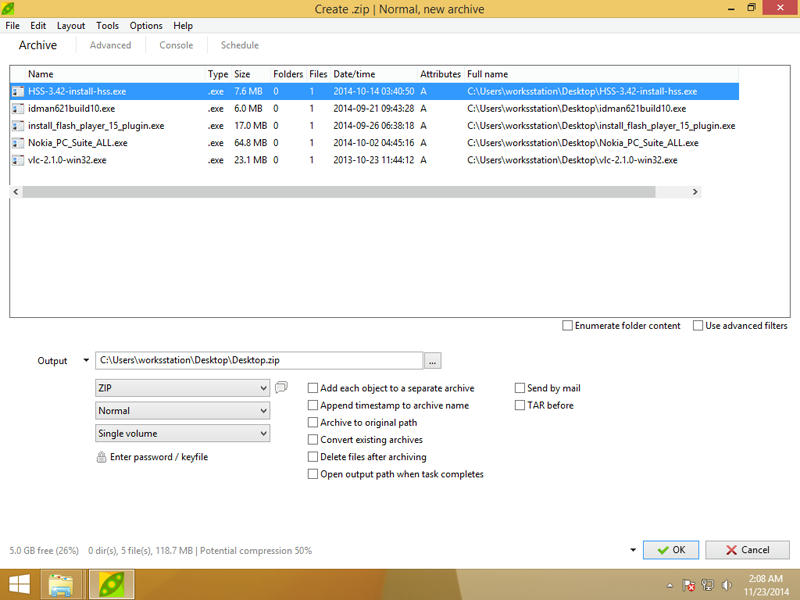This screenshot has width=800, height=600.
Task: Enable Delete files after archiving
Action: coord(313,457)
